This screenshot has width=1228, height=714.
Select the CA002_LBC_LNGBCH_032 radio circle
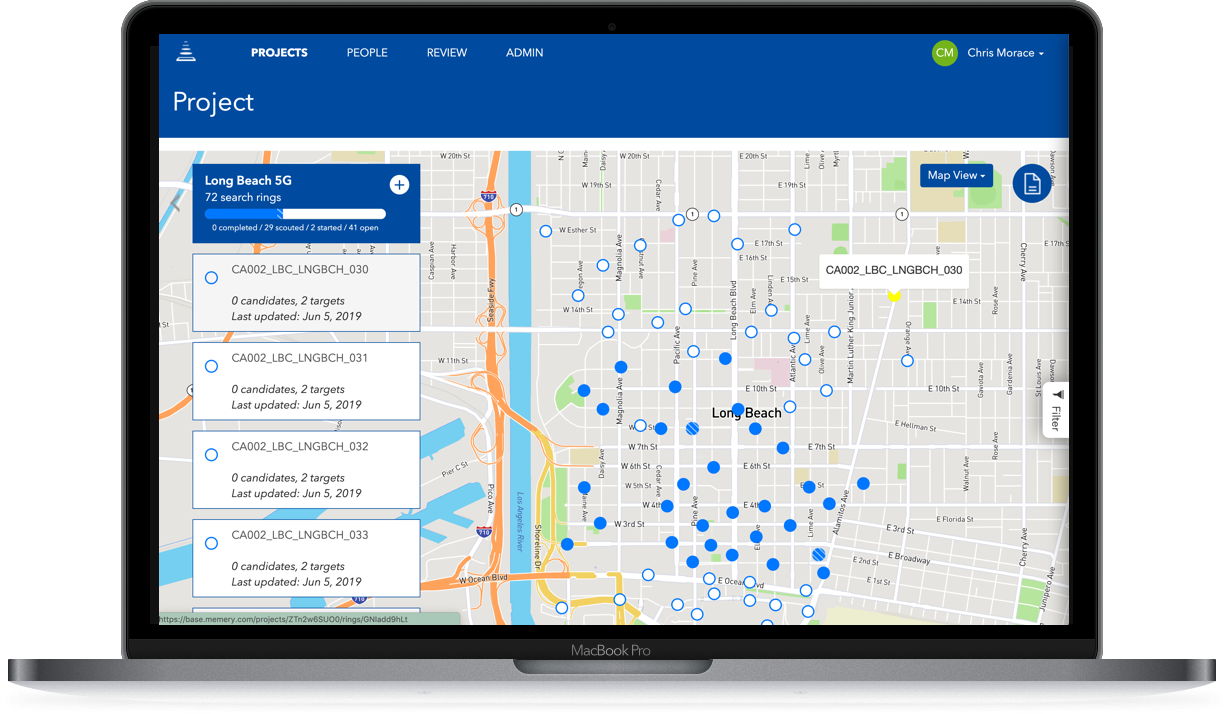pos(211,455)
